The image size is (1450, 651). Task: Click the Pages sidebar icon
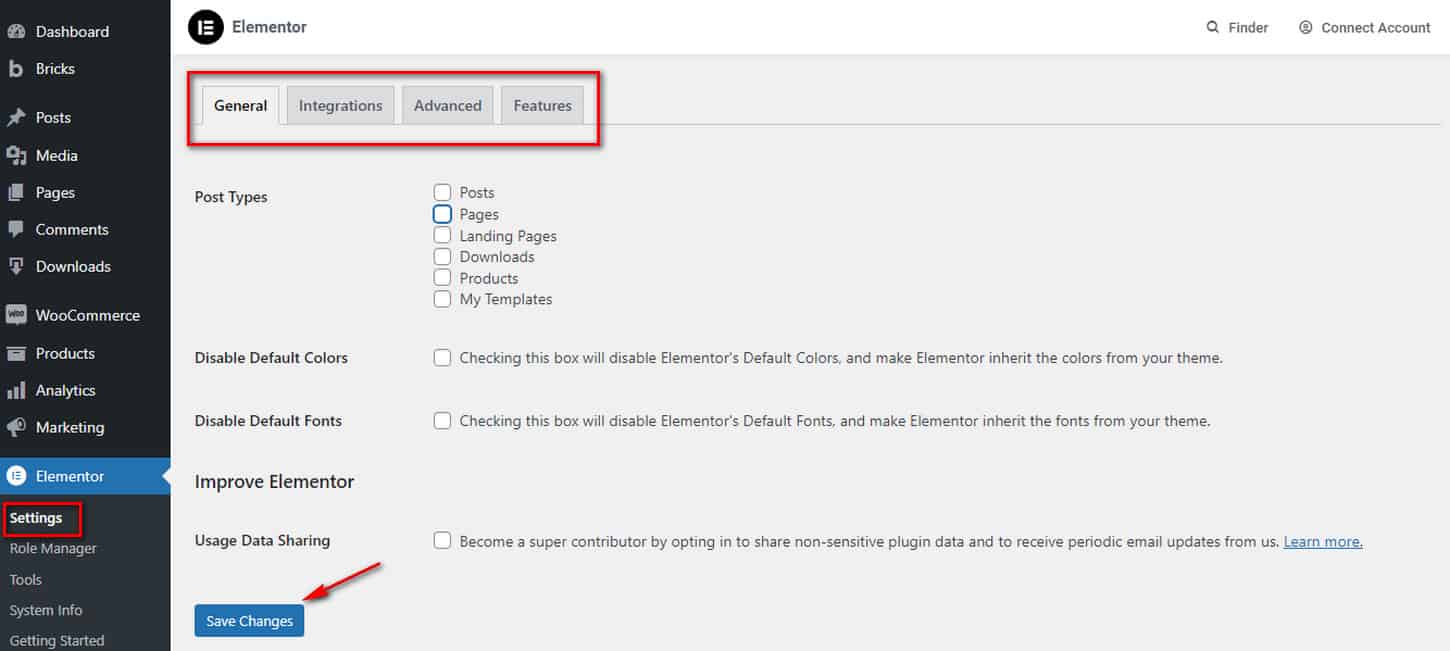(x=16, y=192)
